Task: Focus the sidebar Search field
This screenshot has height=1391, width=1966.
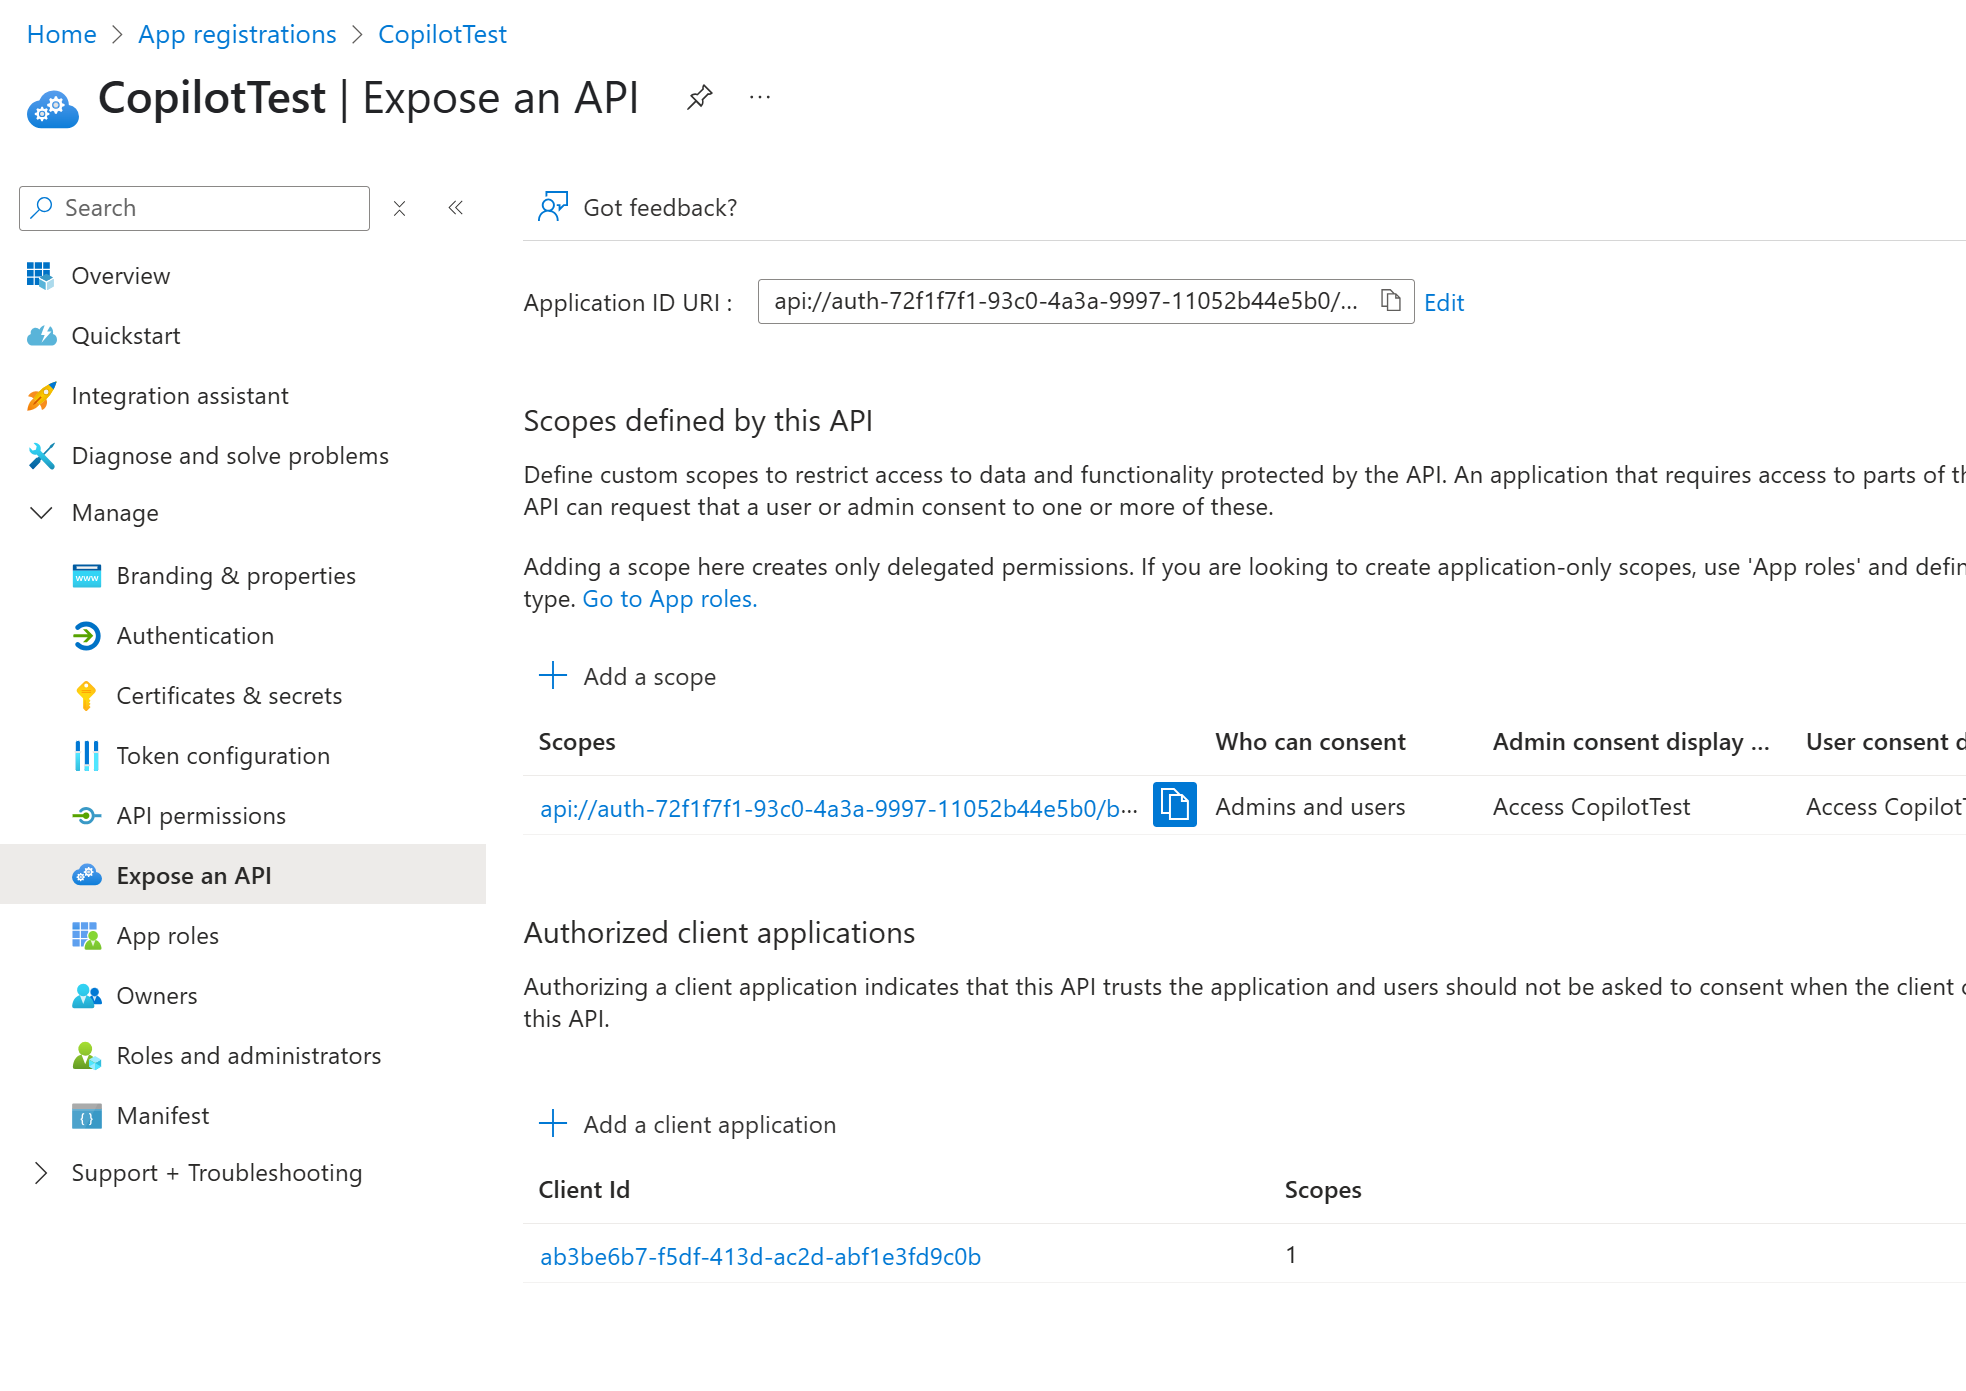Action: tap(195, 208)
